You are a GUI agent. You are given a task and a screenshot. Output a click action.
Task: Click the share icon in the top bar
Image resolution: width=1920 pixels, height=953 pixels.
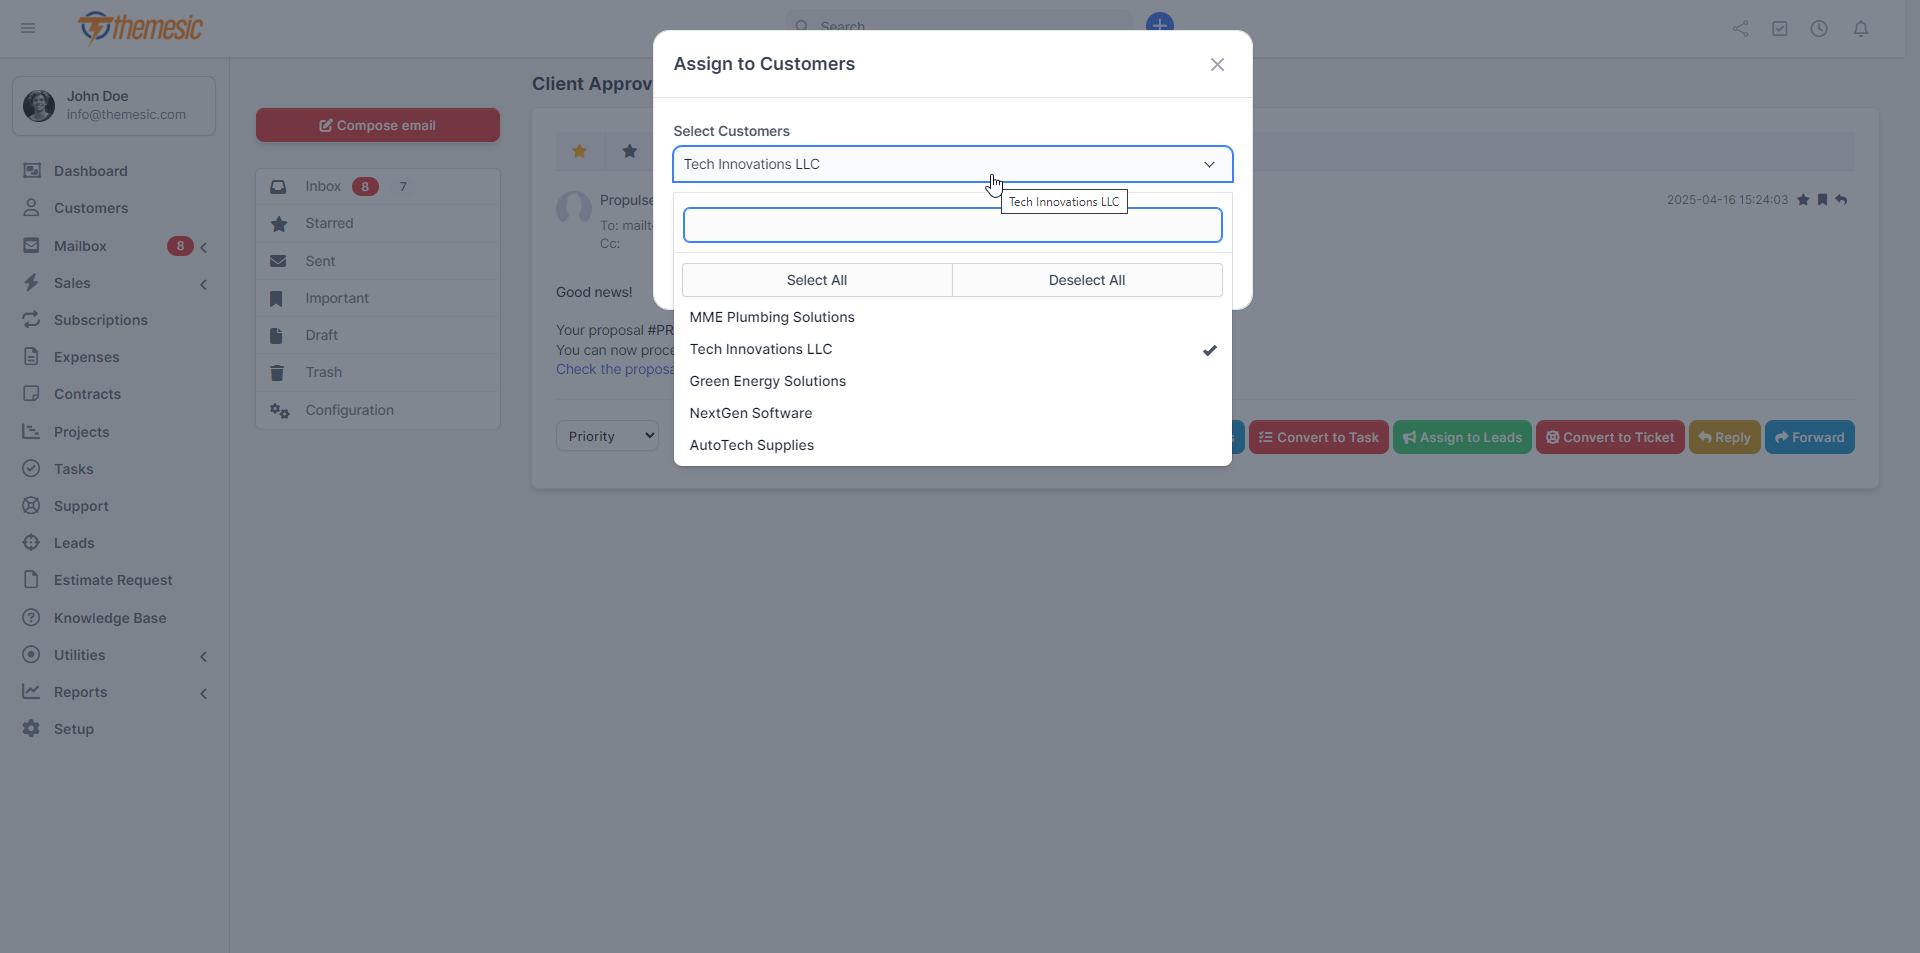[1740, 28]
